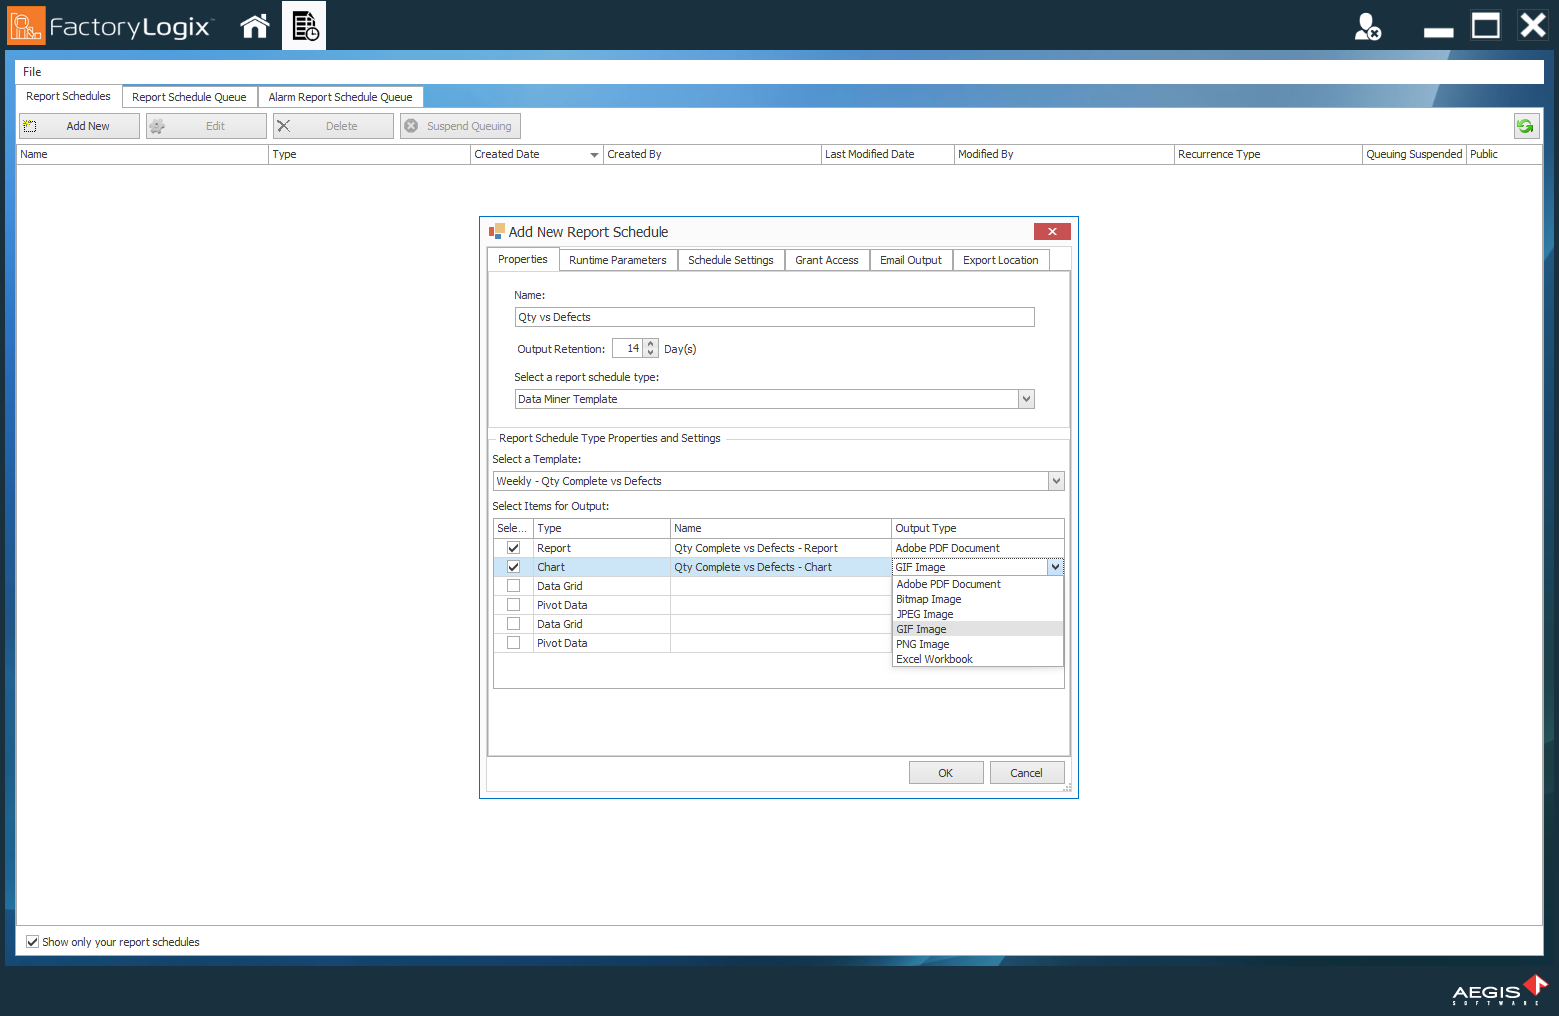The width and height of the screenshot is (1559, 1016).
Task: Click the user account icon
Action: pyautogui.click(x=1367, y=26)
